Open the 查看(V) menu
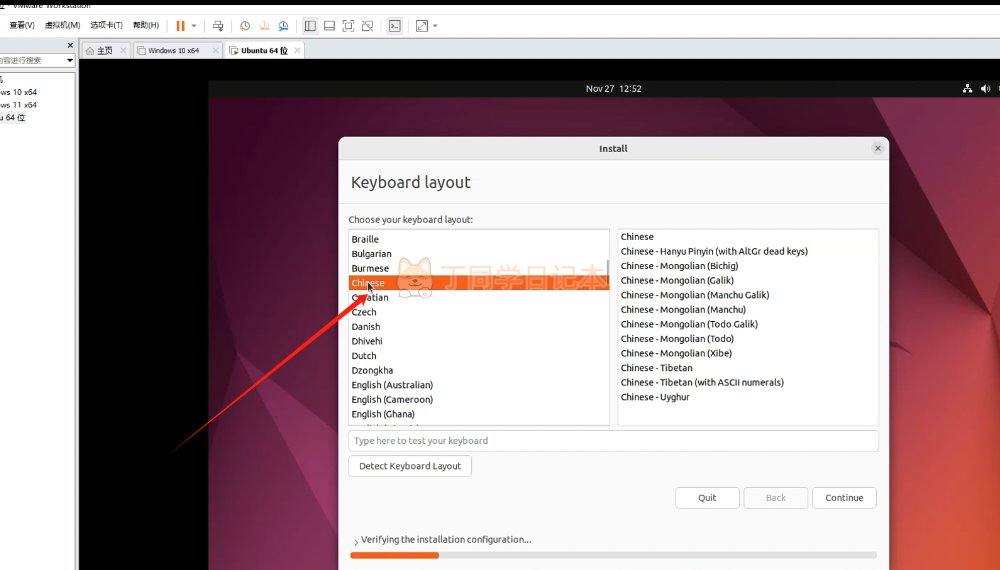The height and width of the screenshot is (570, 1000). point(22,26)
